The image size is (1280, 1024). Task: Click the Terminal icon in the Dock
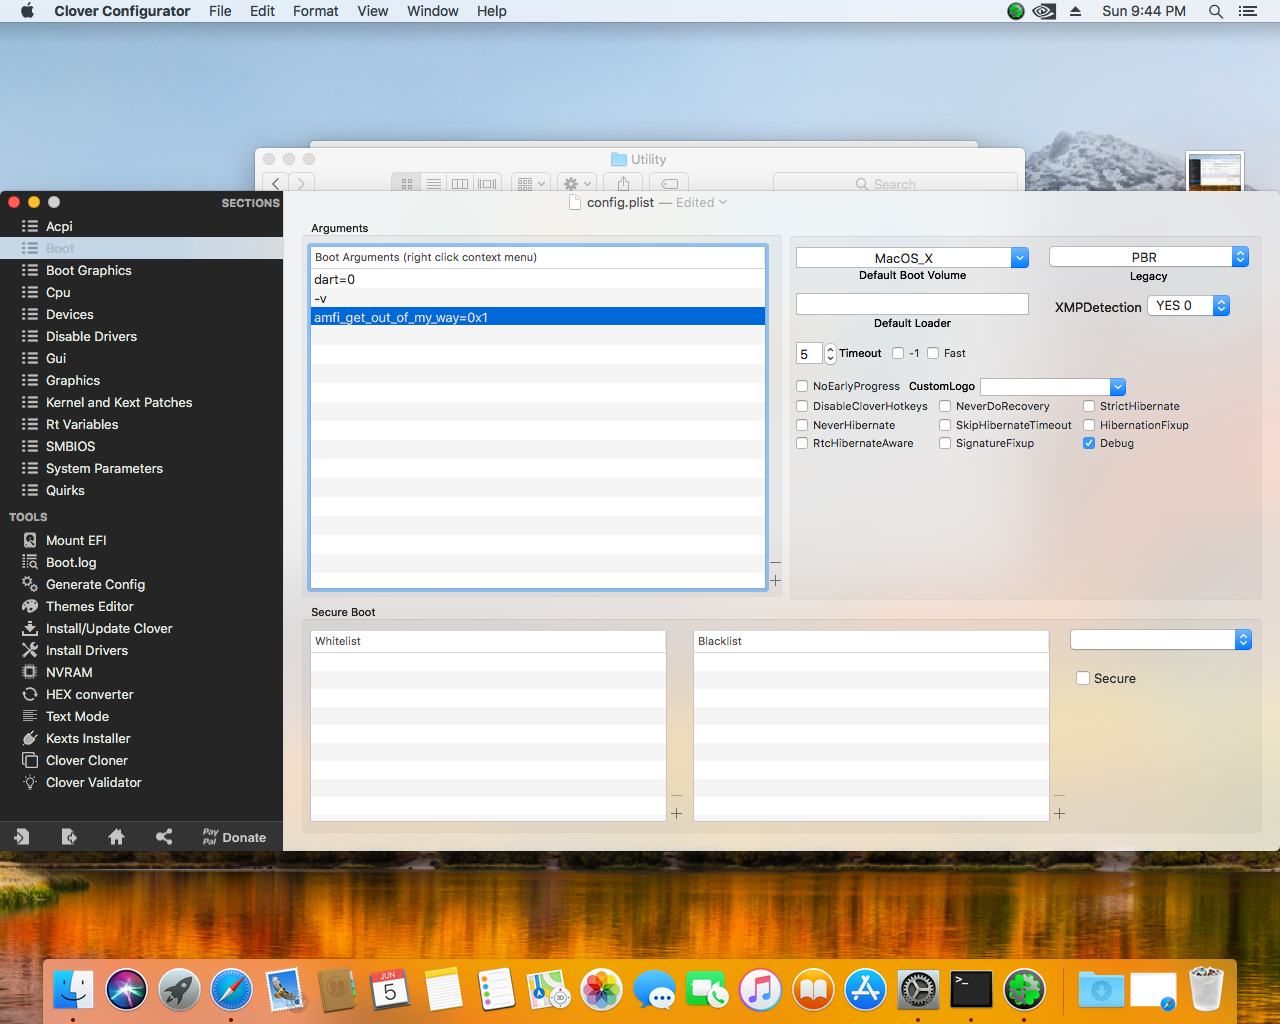(970, 990)
